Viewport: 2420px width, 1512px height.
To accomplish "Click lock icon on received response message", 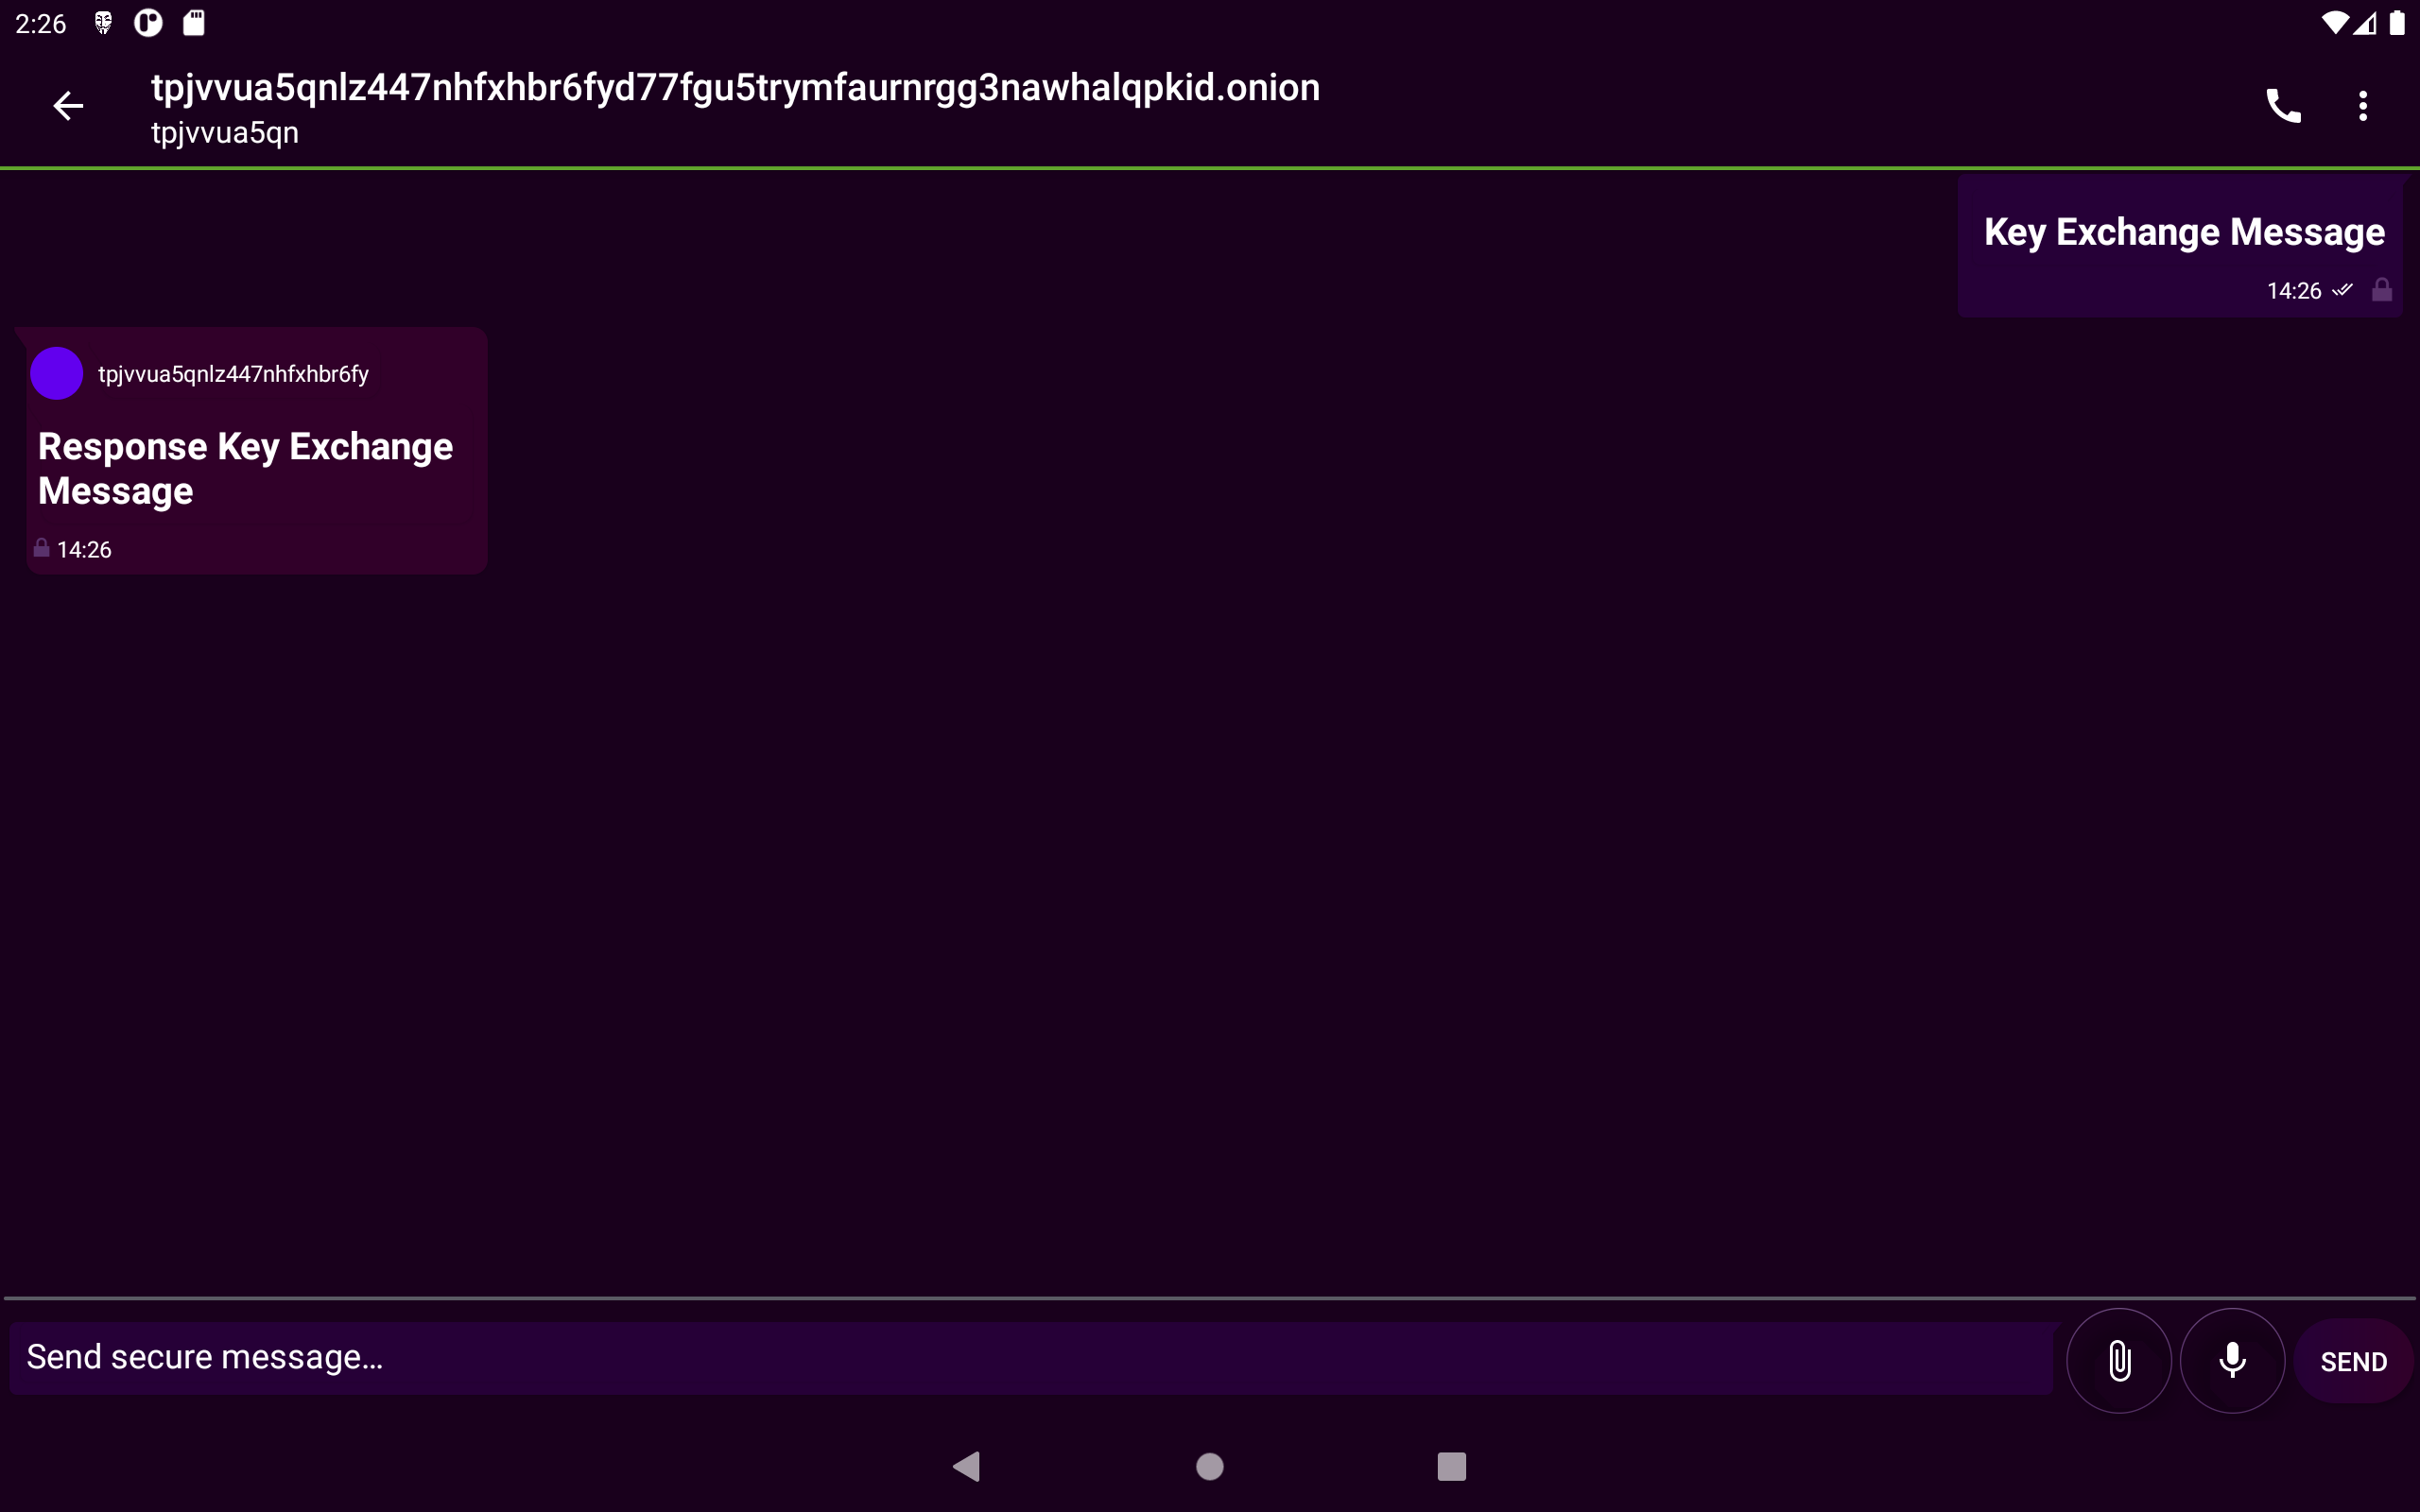I will (x=41, y=548).
